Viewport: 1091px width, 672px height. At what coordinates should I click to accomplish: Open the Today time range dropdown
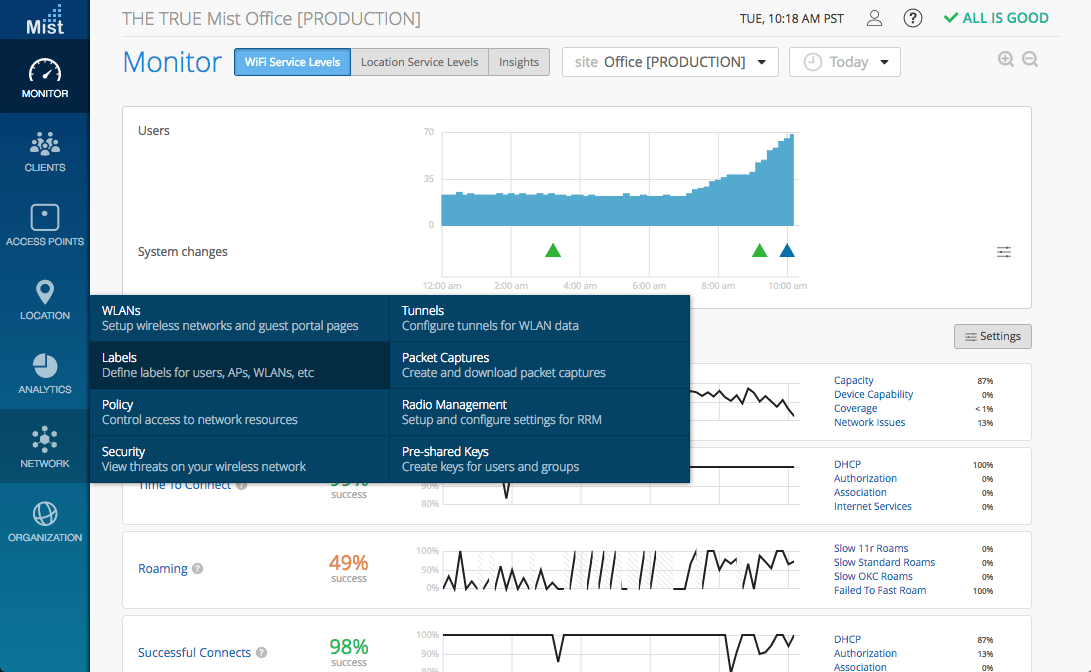click(845, 62)
